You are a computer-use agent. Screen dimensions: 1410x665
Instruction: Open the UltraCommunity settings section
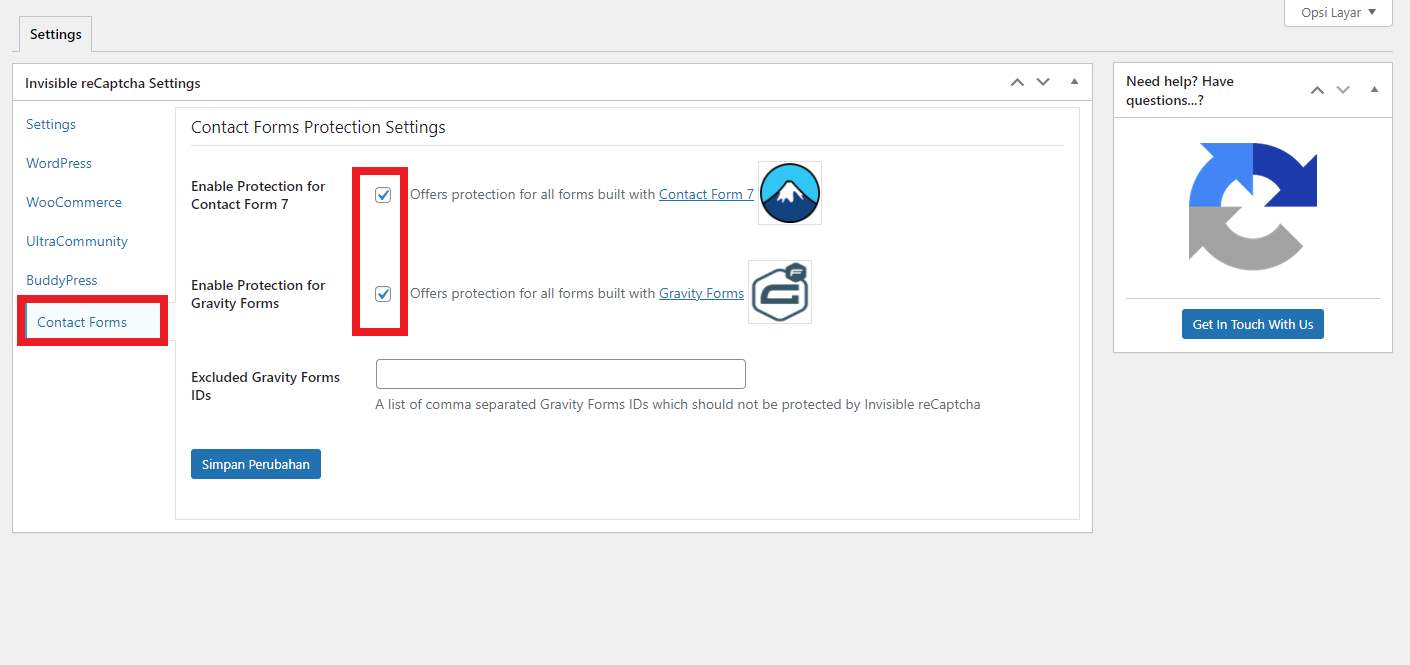click(x=77, y=241)
